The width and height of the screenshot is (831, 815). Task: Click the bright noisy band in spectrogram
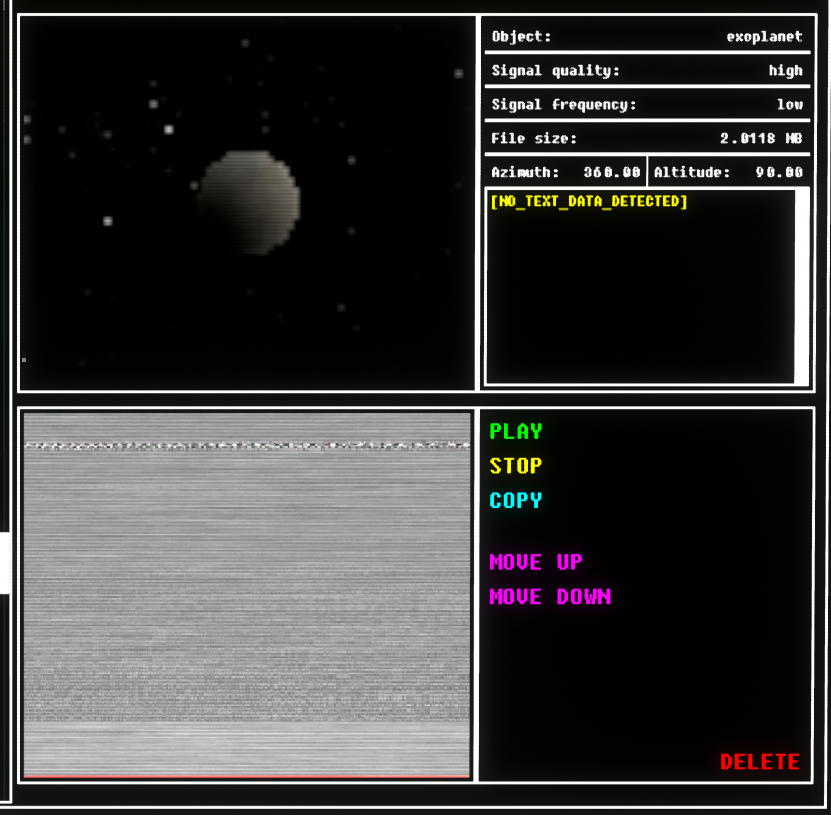[246, 445]
